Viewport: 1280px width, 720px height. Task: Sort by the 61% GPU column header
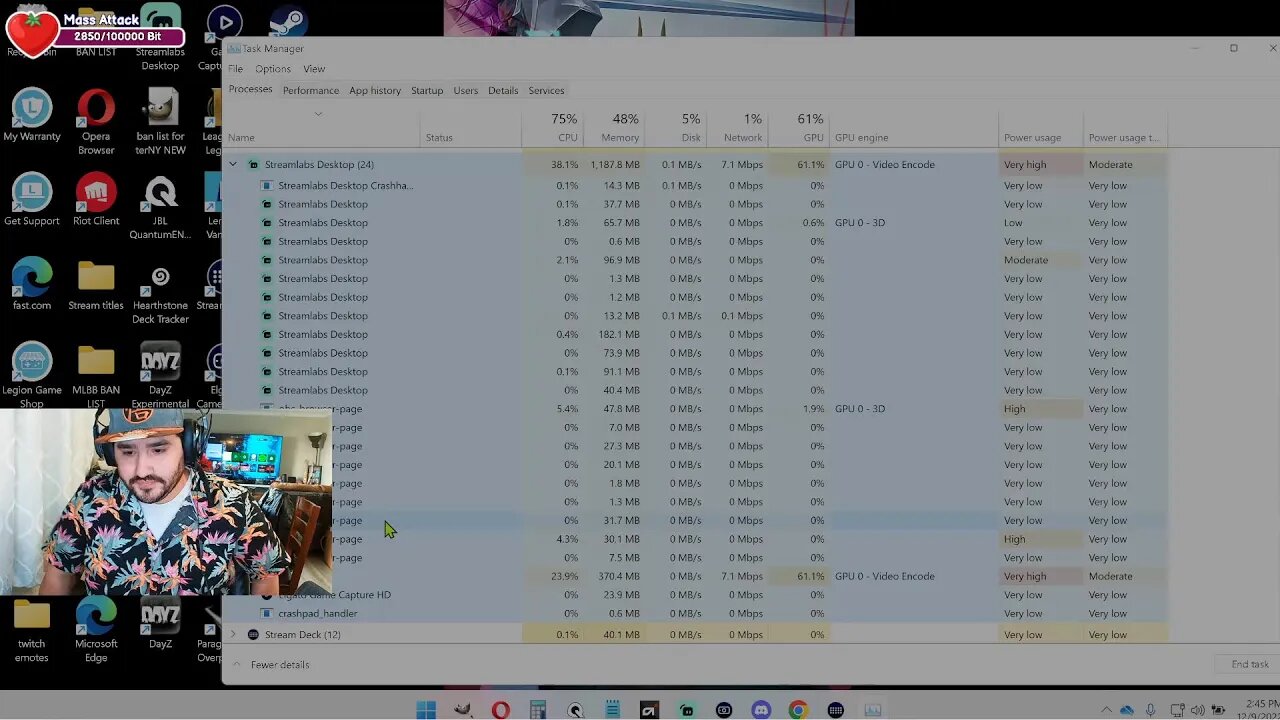point(798,127)
